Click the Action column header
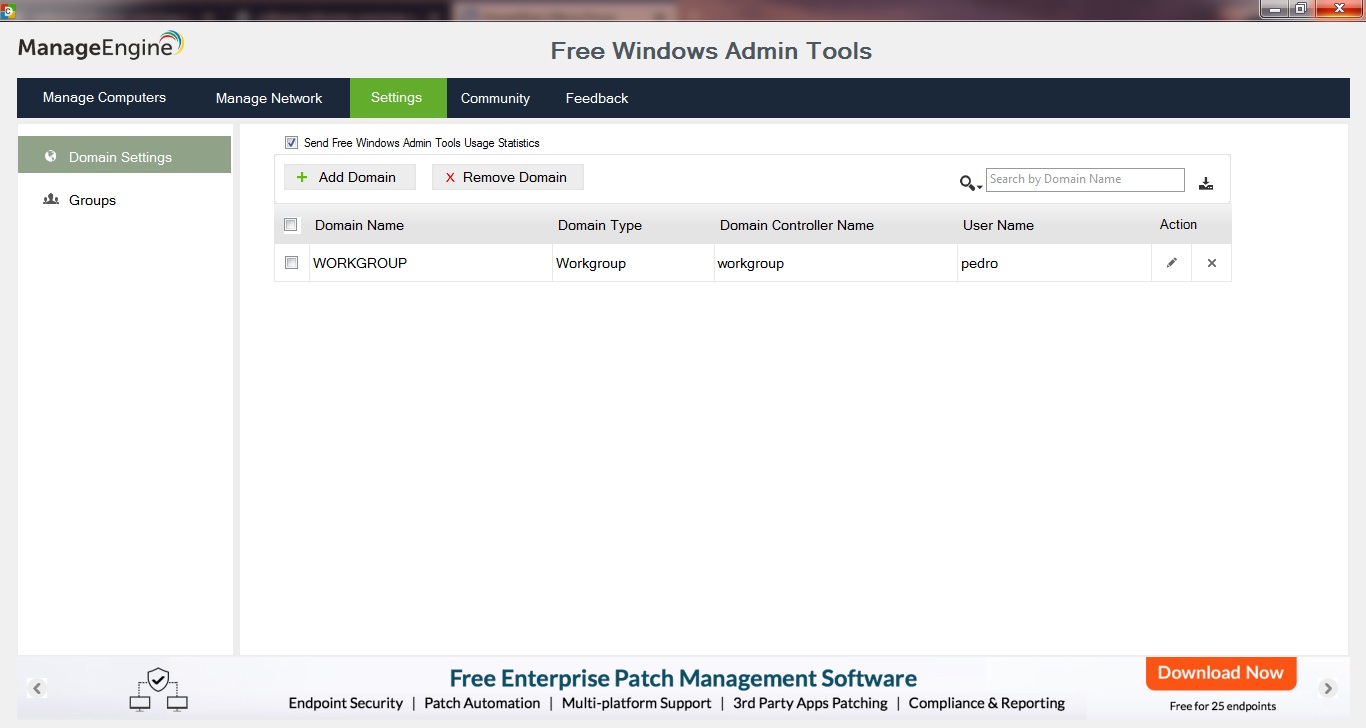Viewport: 1366px width, 728px height. pos(1178,224)
